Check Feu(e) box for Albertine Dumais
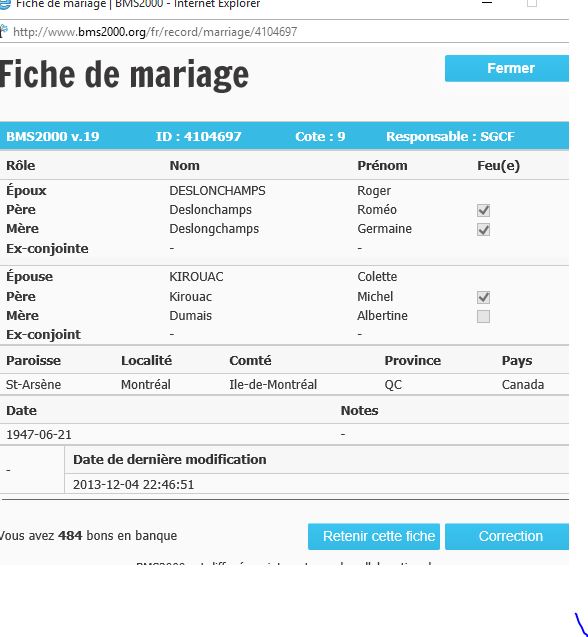 pyautogui.click(x=483, y=316)
